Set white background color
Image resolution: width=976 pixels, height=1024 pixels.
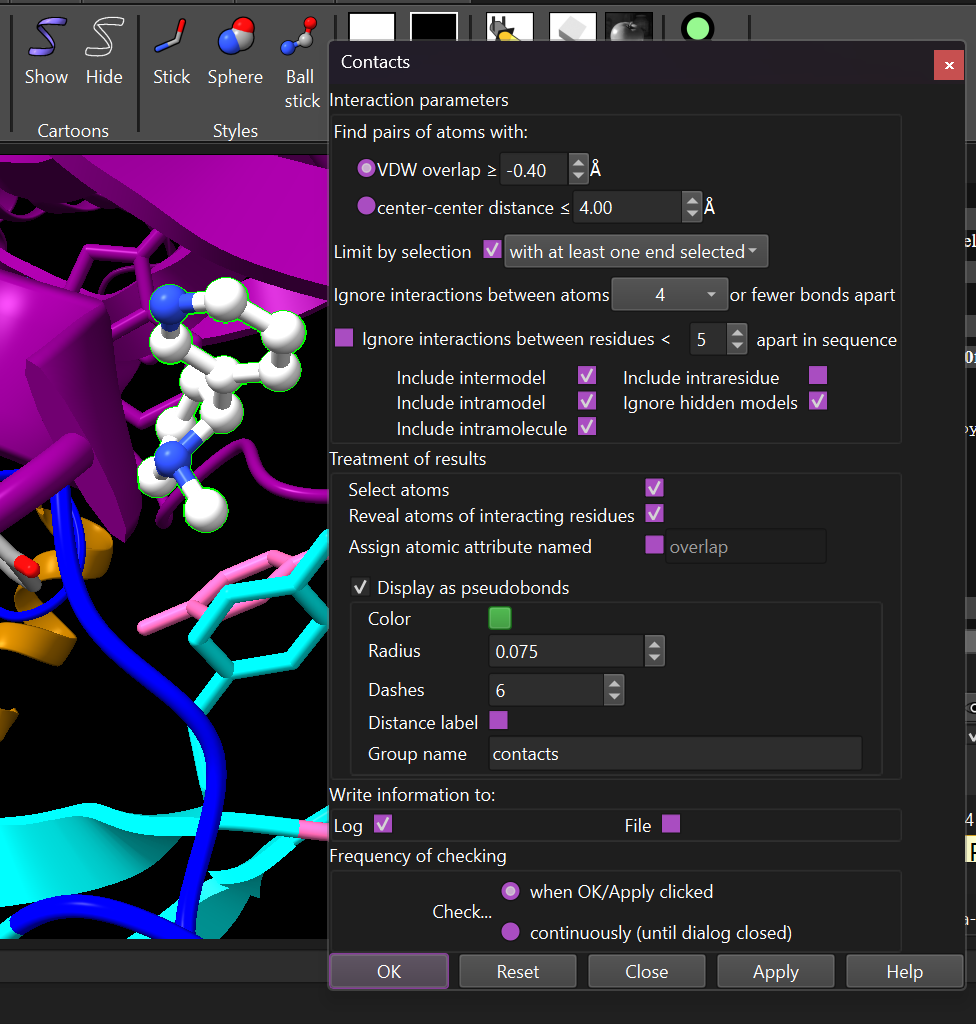(372, 28)
